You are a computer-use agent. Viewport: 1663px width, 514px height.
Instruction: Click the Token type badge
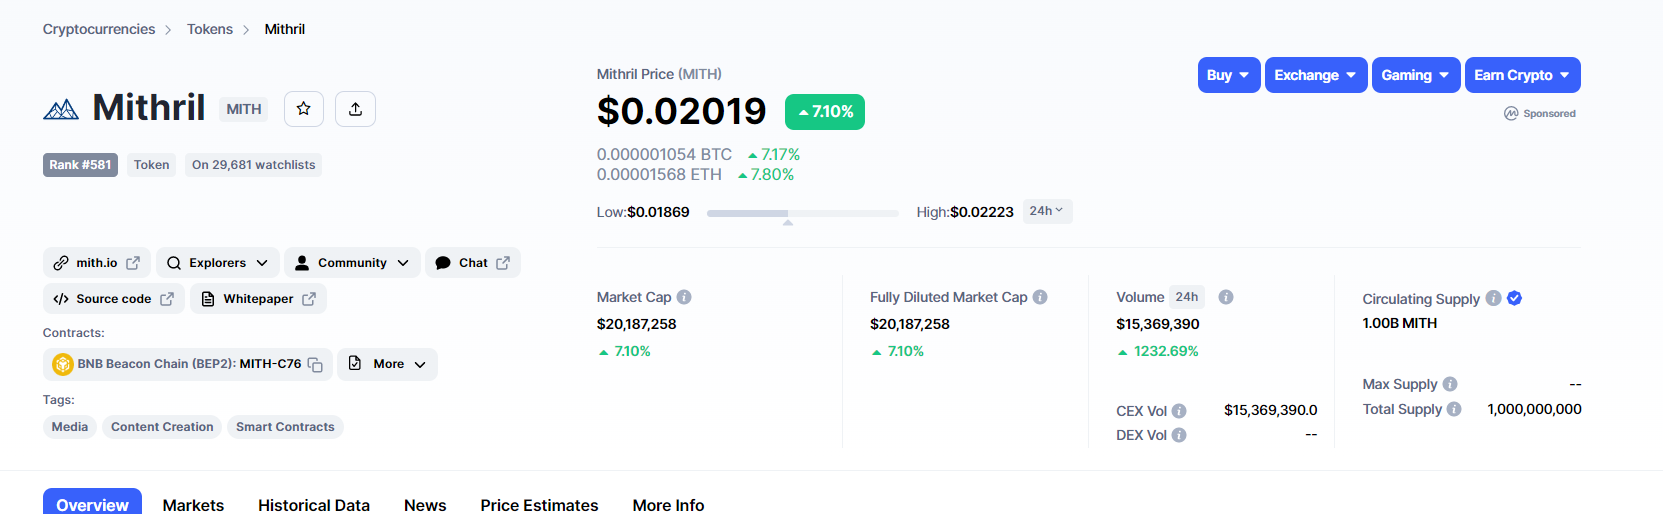point(151,165)
